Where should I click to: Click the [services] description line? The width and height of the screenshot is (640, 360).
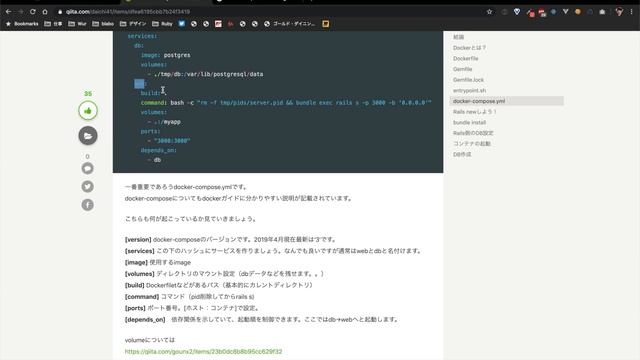coord(273,251)
